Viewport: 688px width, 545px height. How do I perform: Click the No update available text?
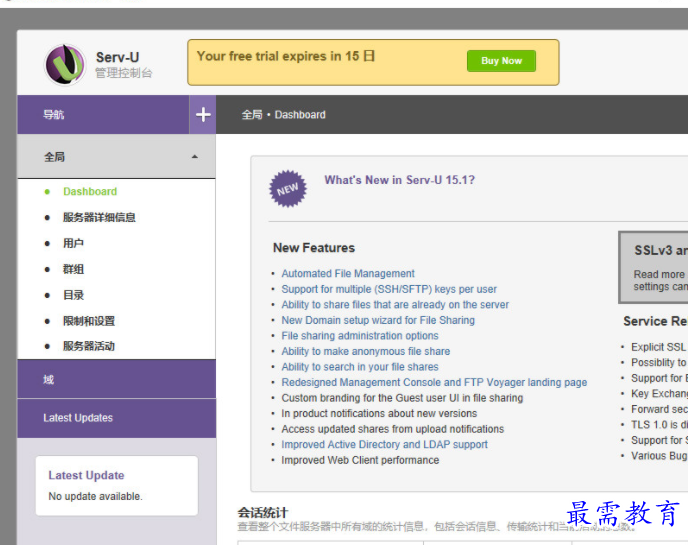[x=95, y=496]
